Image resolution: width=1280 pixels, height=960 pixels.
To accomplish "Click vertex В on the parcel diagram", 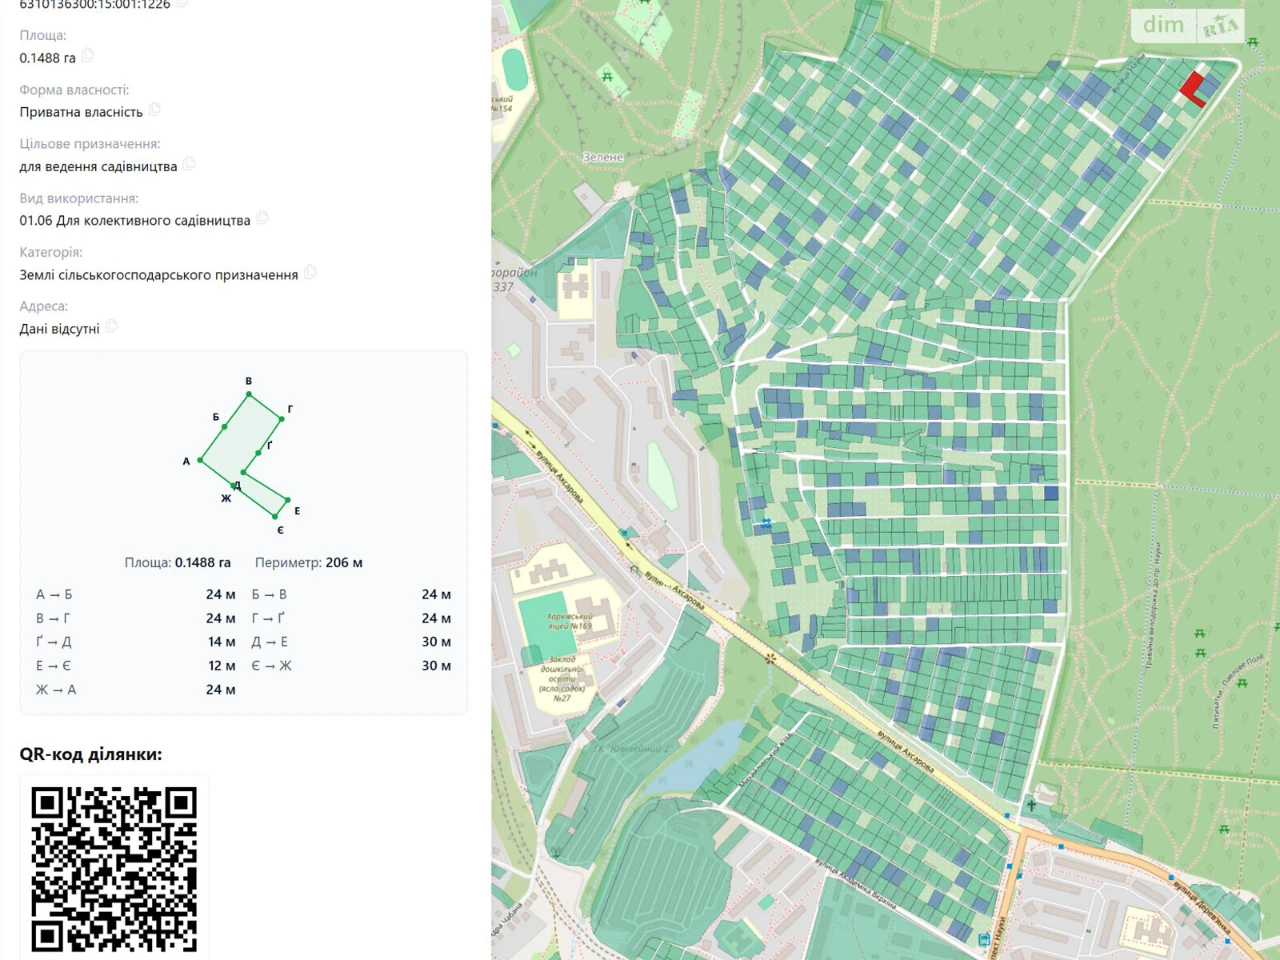I will point(249,394).
